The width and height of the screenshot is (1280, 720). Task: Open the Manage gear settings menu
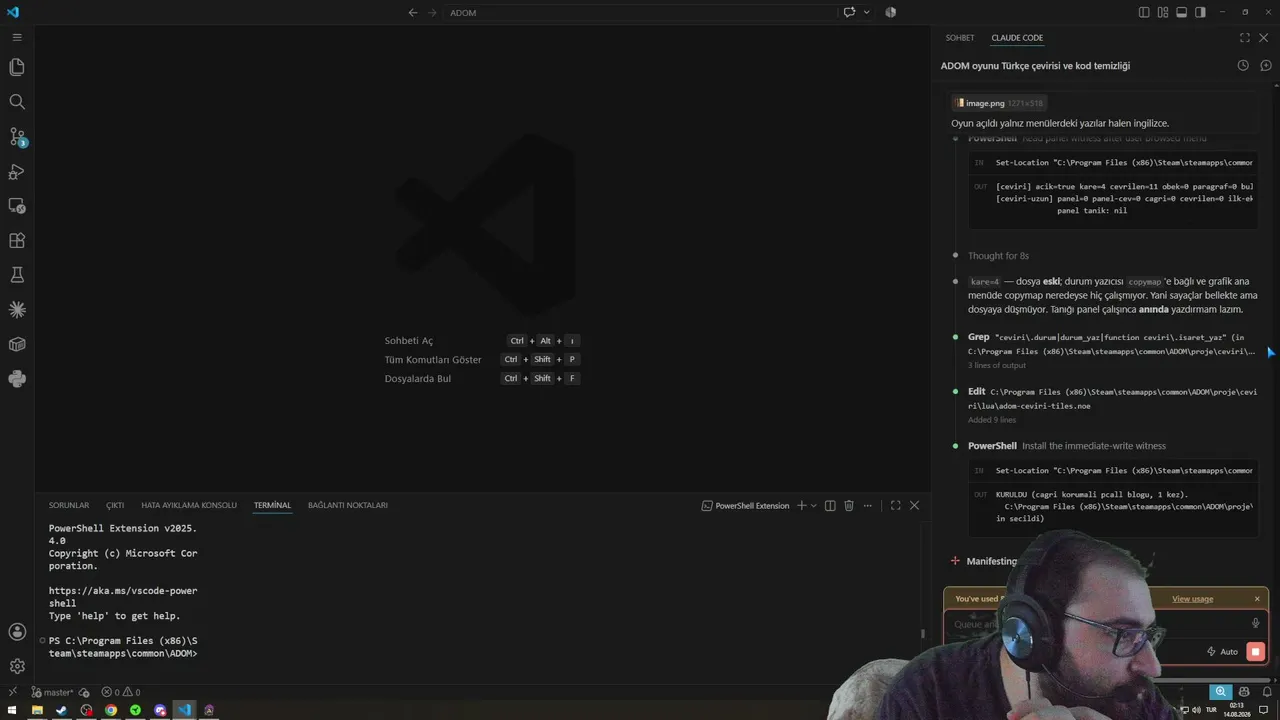click(x=17, y=666)
